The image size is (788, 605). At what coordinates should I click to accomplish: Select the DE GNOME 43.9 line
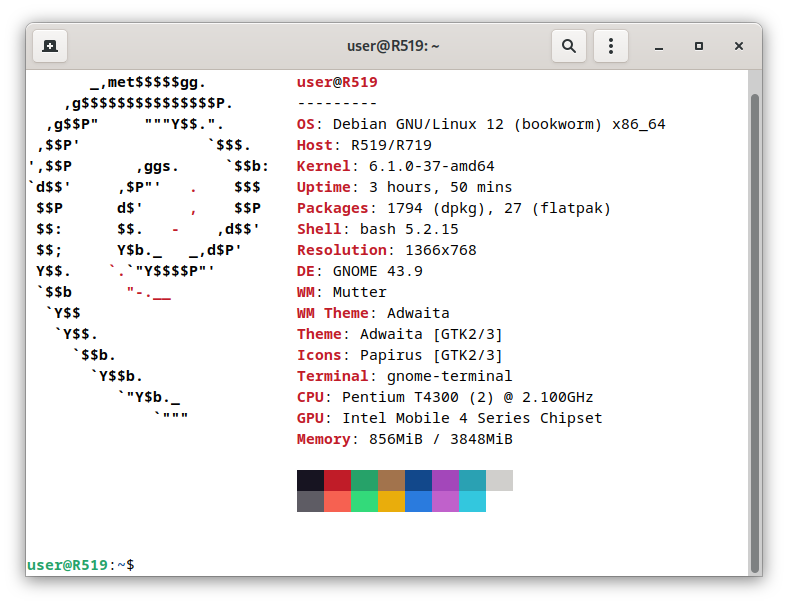[x=359, y=271]
